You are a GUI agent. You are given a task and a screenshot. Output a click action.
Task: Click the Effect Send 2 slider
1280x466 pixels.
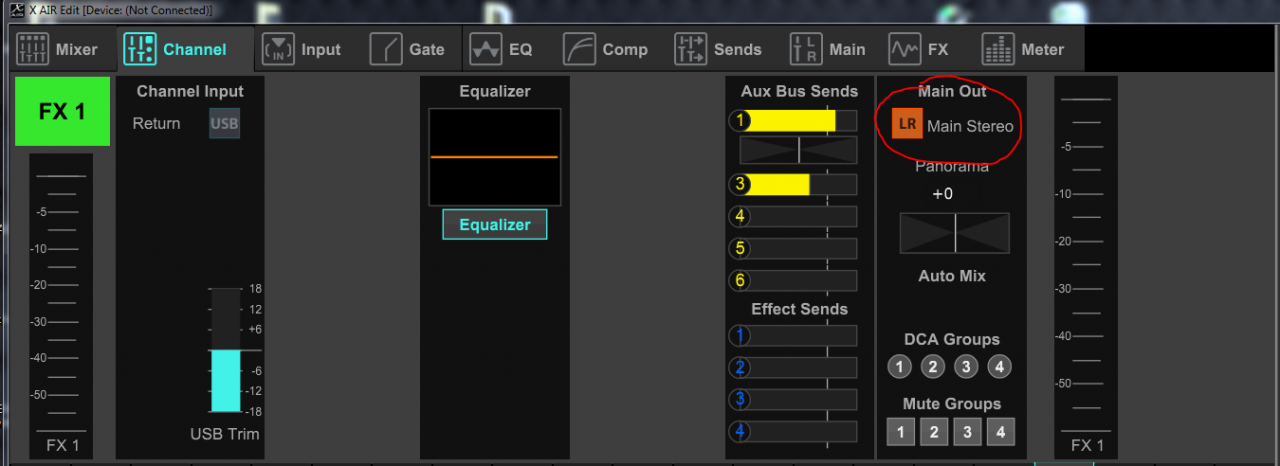793,367
